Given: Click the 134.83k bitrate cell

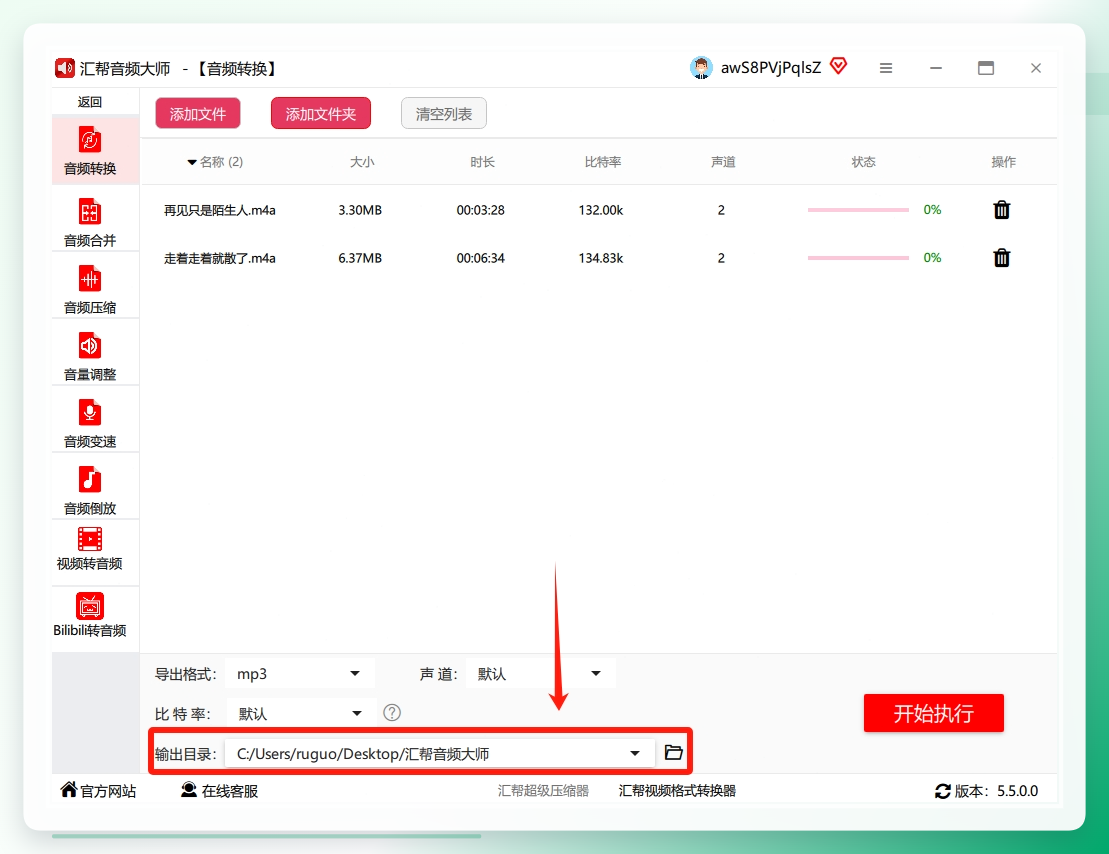Looking at the screenshot, I should pos(600,258).
